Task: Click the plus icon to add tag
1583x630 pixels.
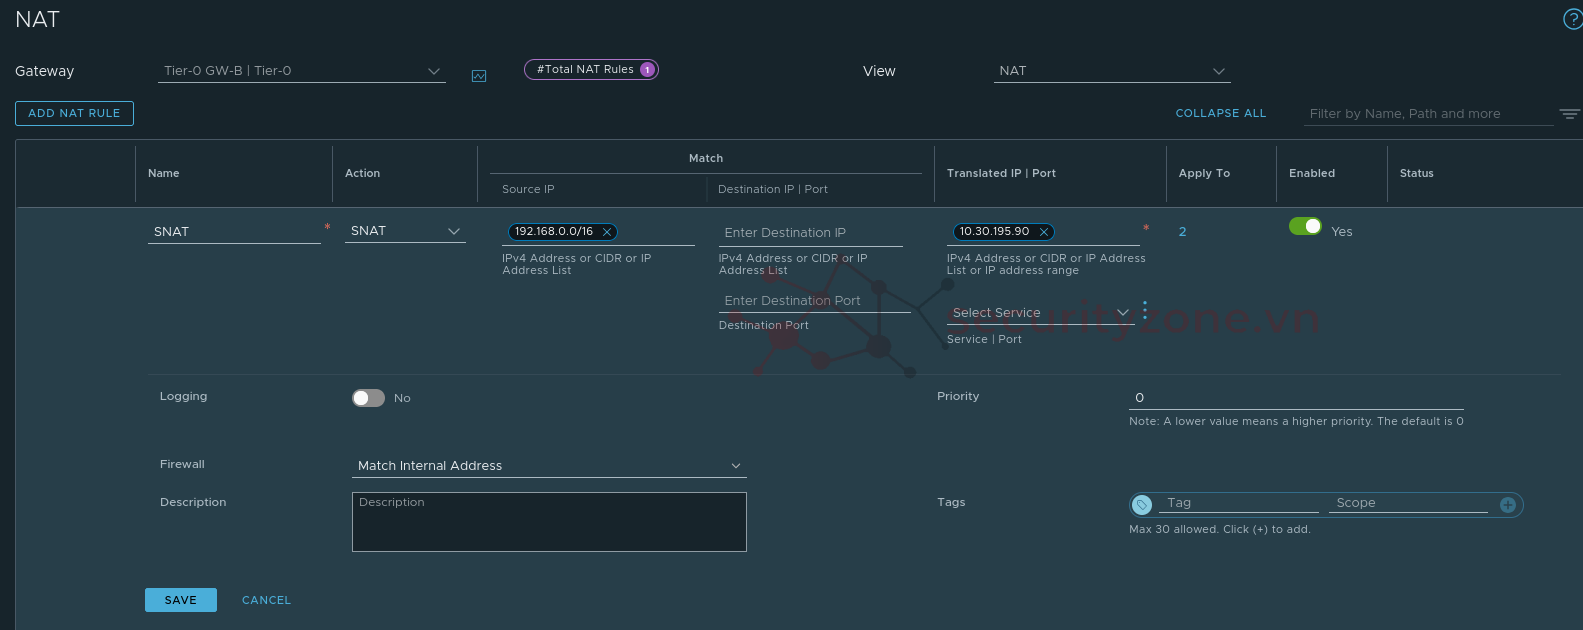Action: pos(1508,505)
